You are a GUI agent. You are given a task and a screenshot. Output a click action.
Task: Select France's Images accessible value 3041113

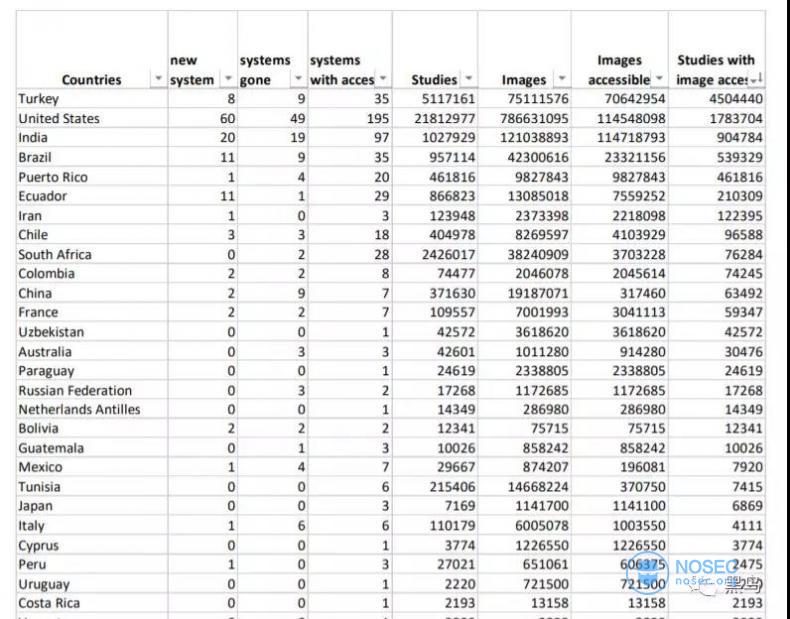click(620, 312)
